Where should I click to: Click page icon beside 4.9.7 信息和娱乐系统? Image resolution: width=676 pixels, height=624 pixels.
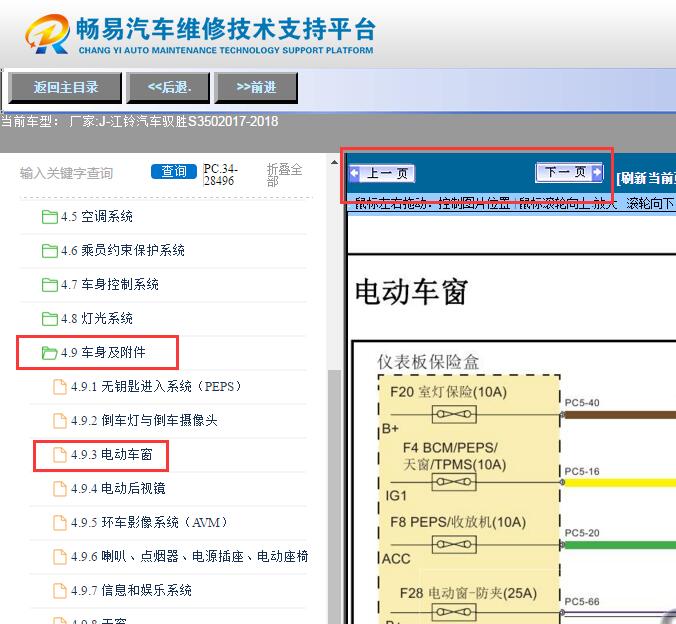pyautogui.click(x=59, y=591)
